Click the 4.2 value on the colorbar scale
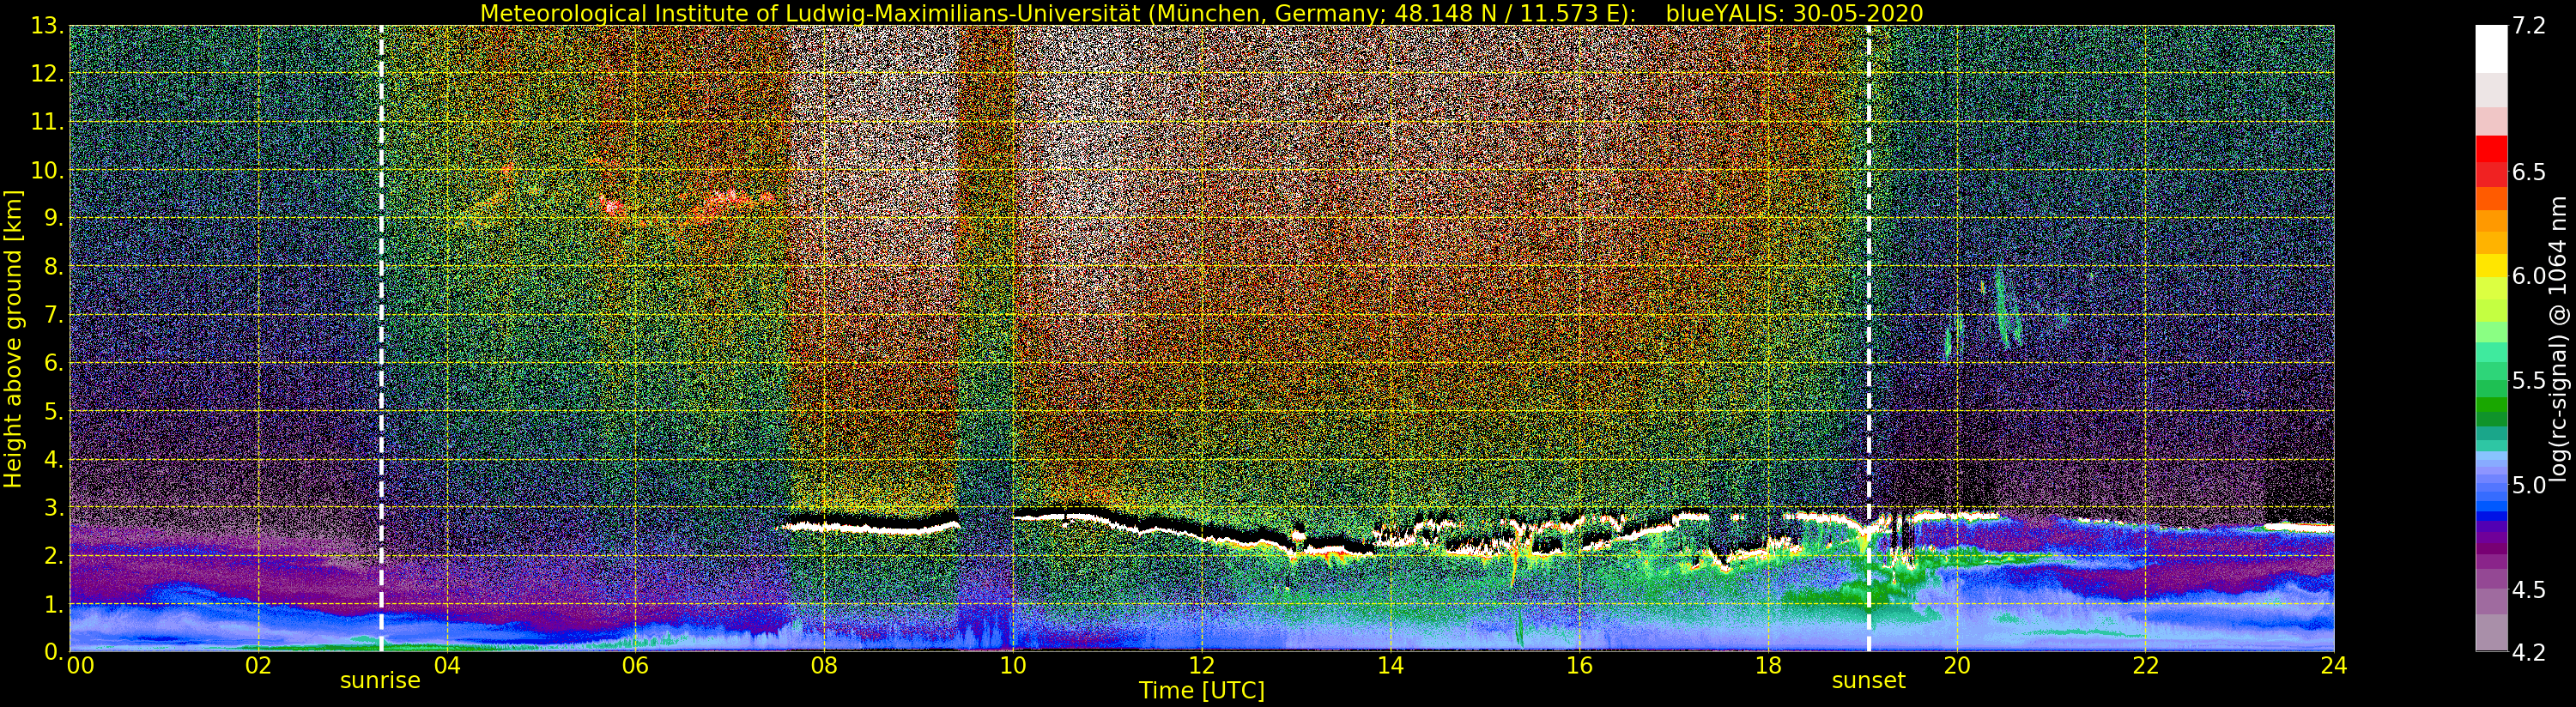 click(2528, 653)
